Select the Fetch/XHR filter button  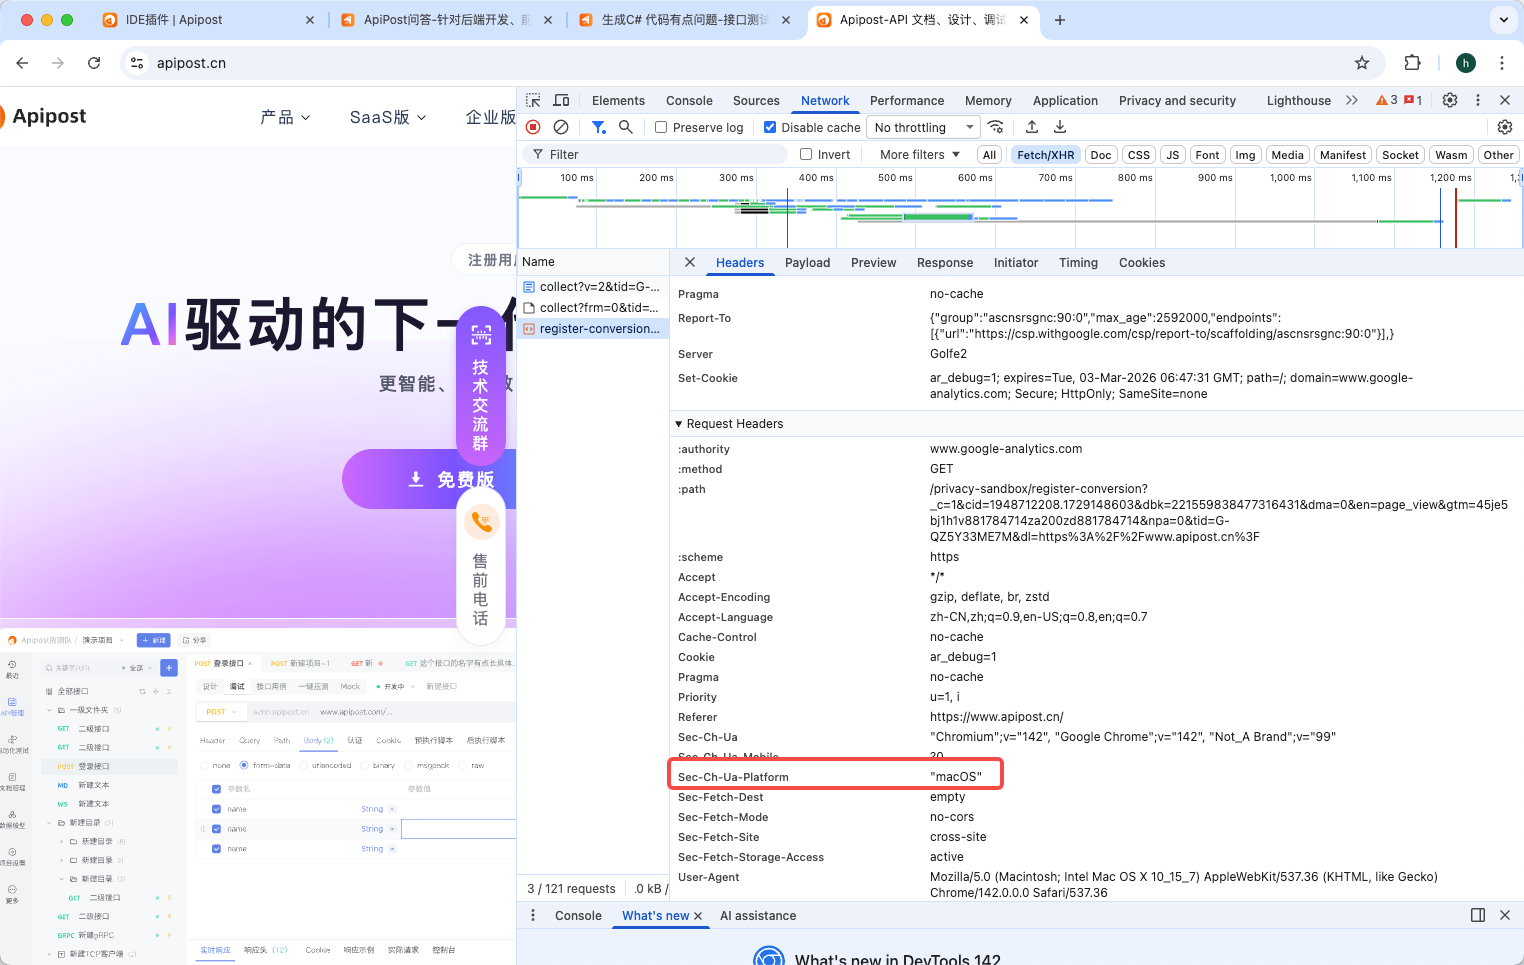[1045, 155]
